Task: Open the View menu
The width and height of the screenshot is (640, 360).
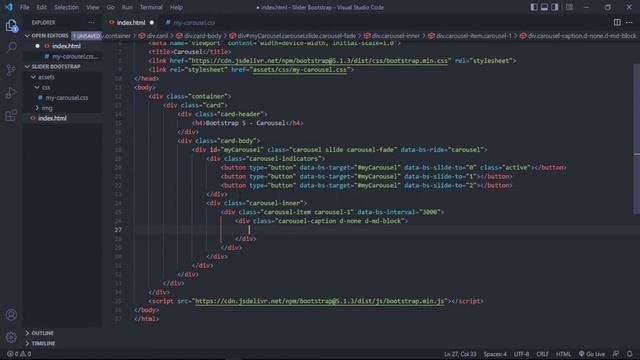Action: tap(93, 7)
